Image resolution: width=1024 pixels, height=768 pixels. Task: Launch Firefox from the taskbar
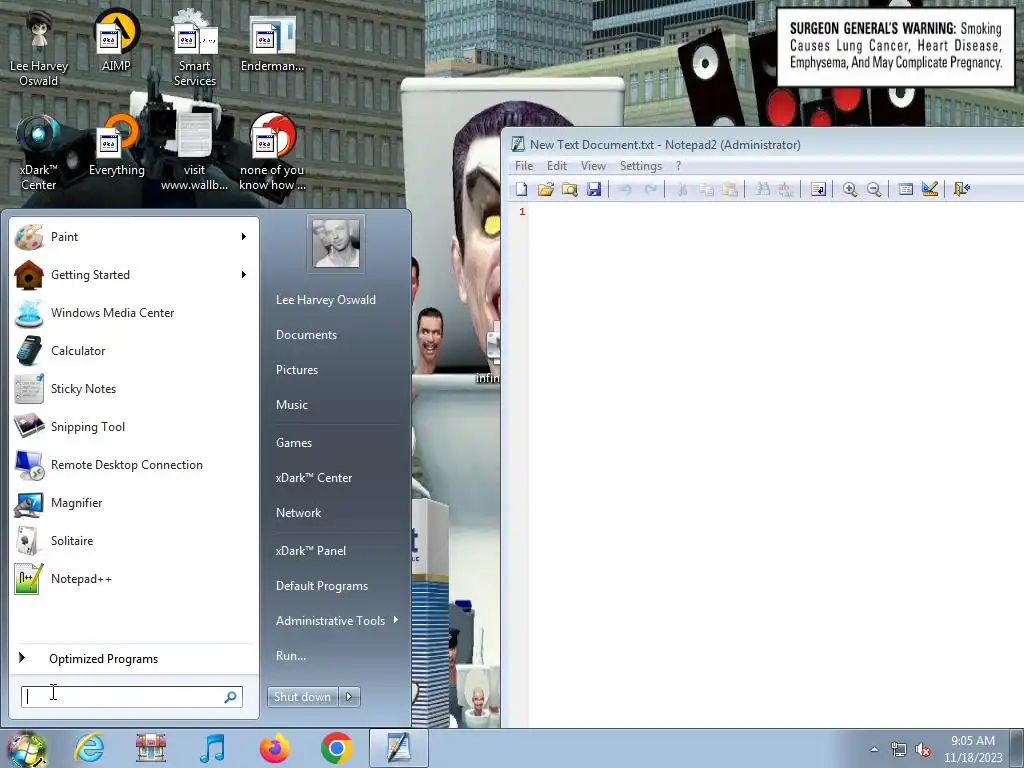tap(275, 748)
